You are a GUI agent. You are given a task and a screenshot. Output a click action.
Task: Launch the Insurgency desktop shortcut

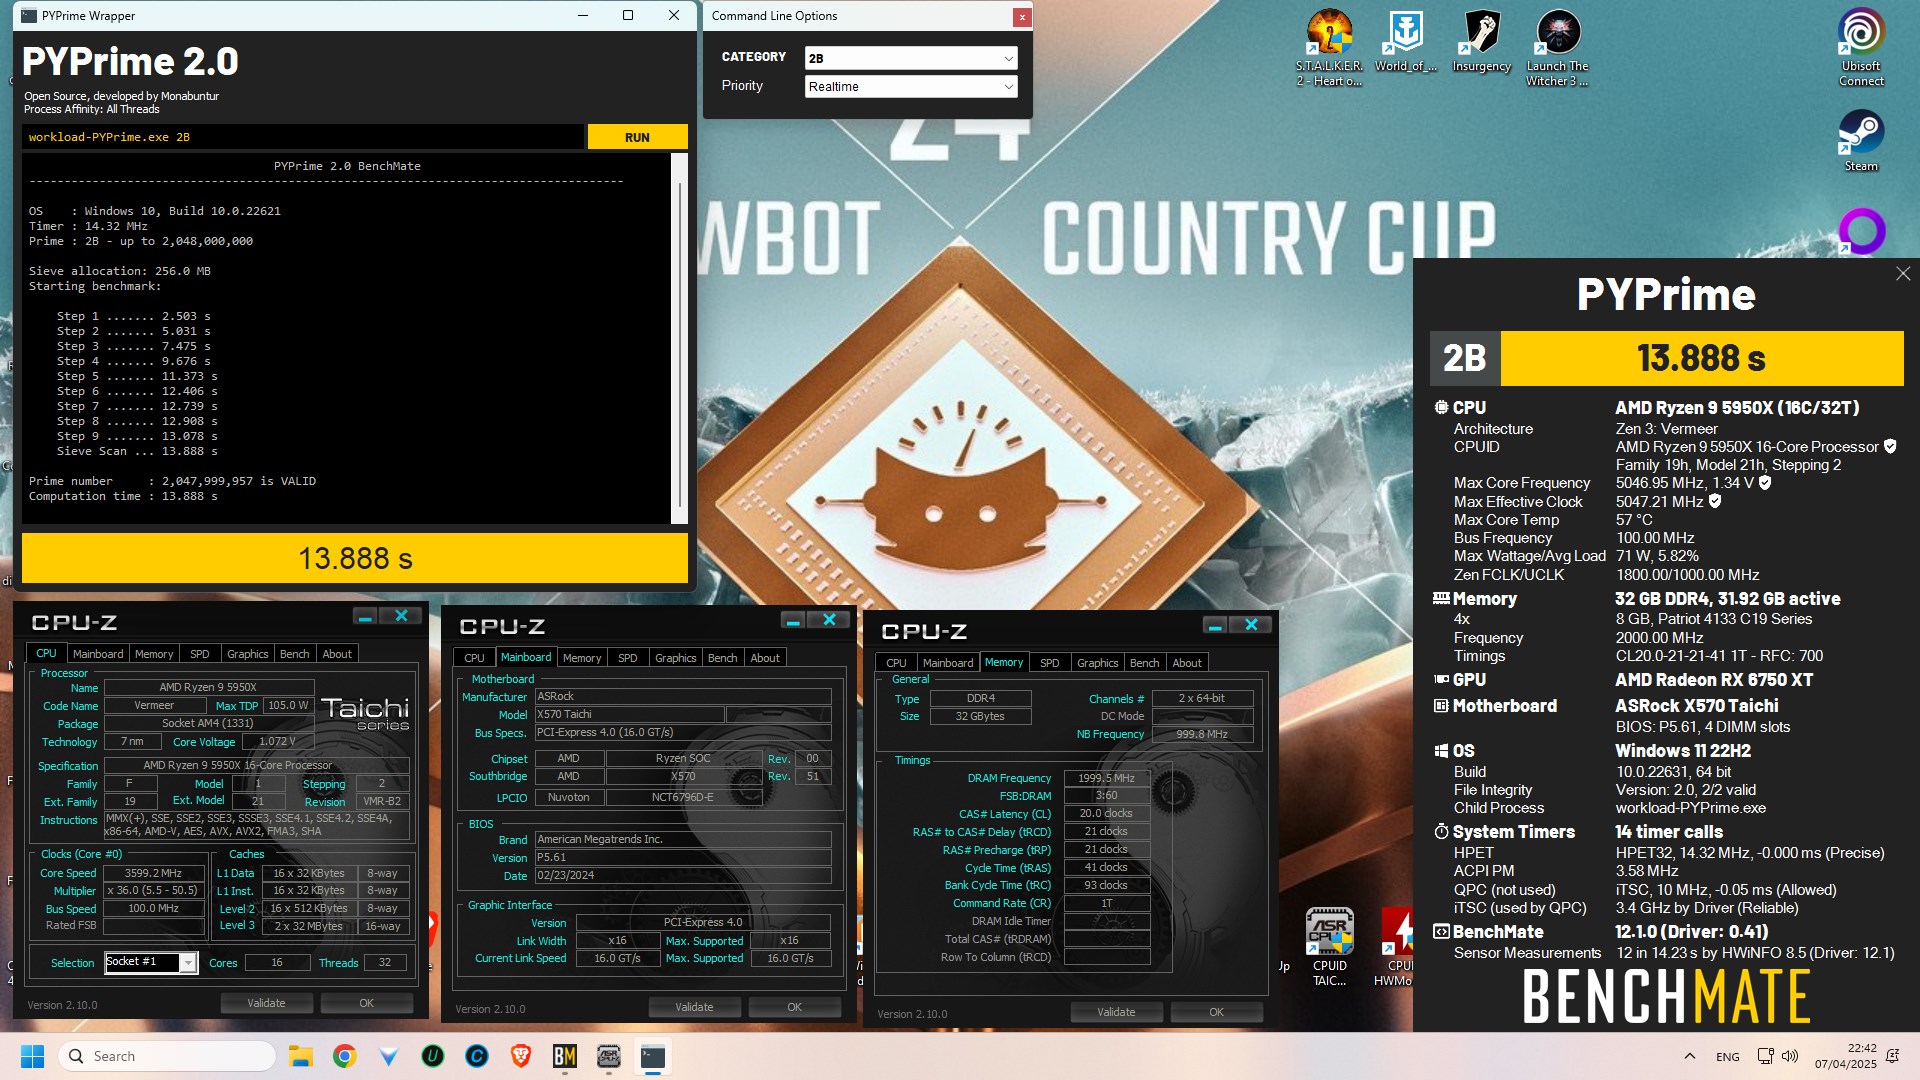(x=1481, y=42)
